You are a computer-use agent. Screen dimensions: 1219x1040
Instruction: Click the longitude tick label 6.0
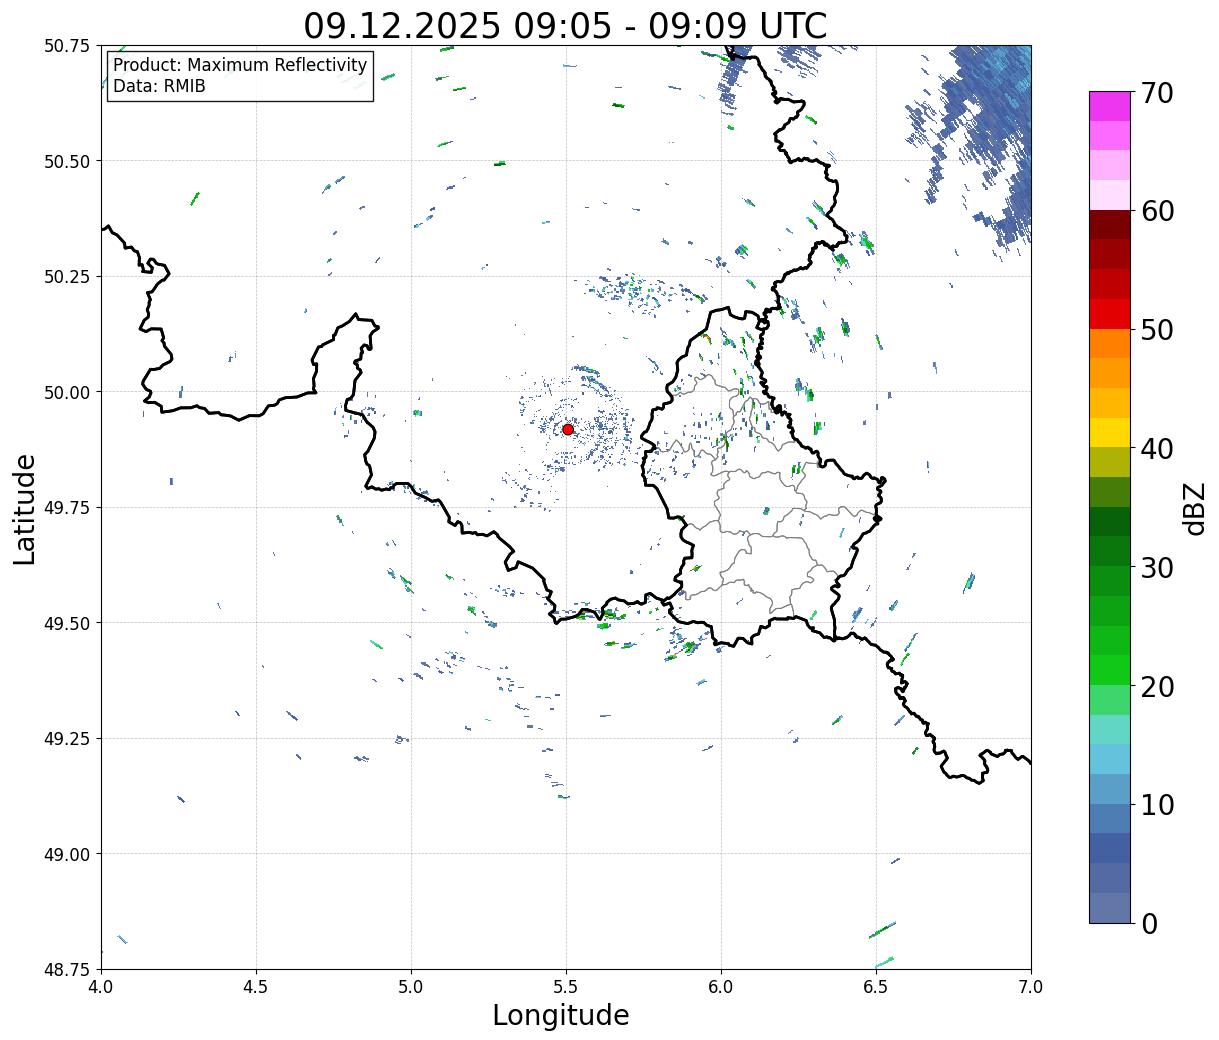721,986
